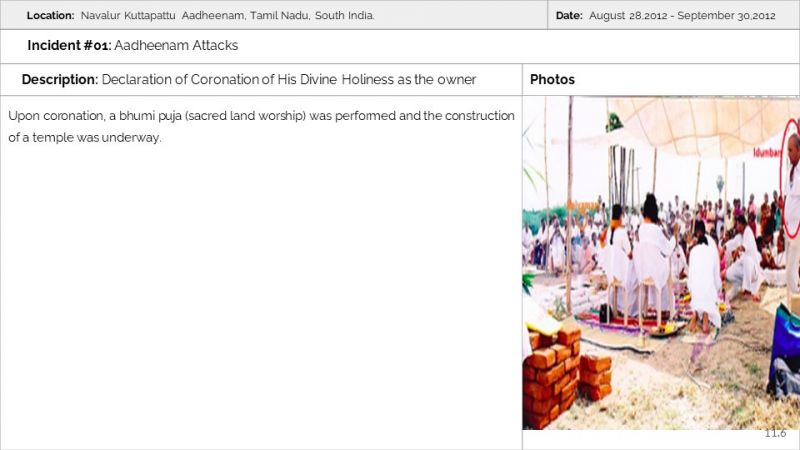Image resolution: width=800 pixels, height=450 pixels.
Task: Click the red Idumban label in photo
Action: coord(767,153)
